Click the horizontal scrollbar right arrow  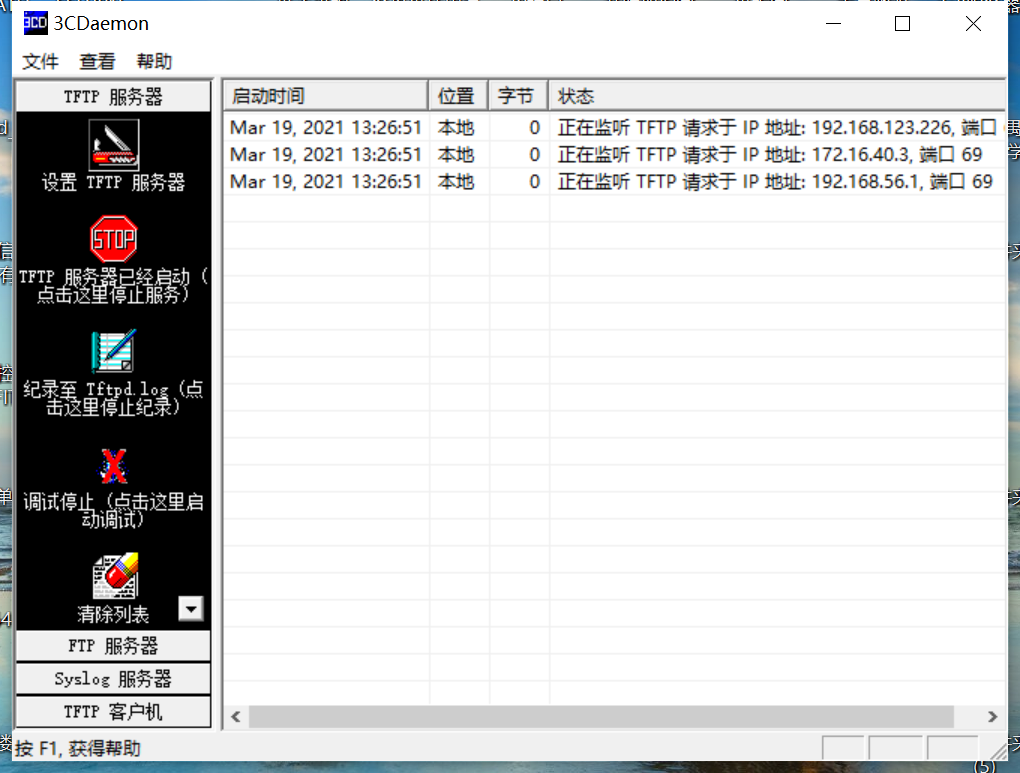click(x=993, y=716)
